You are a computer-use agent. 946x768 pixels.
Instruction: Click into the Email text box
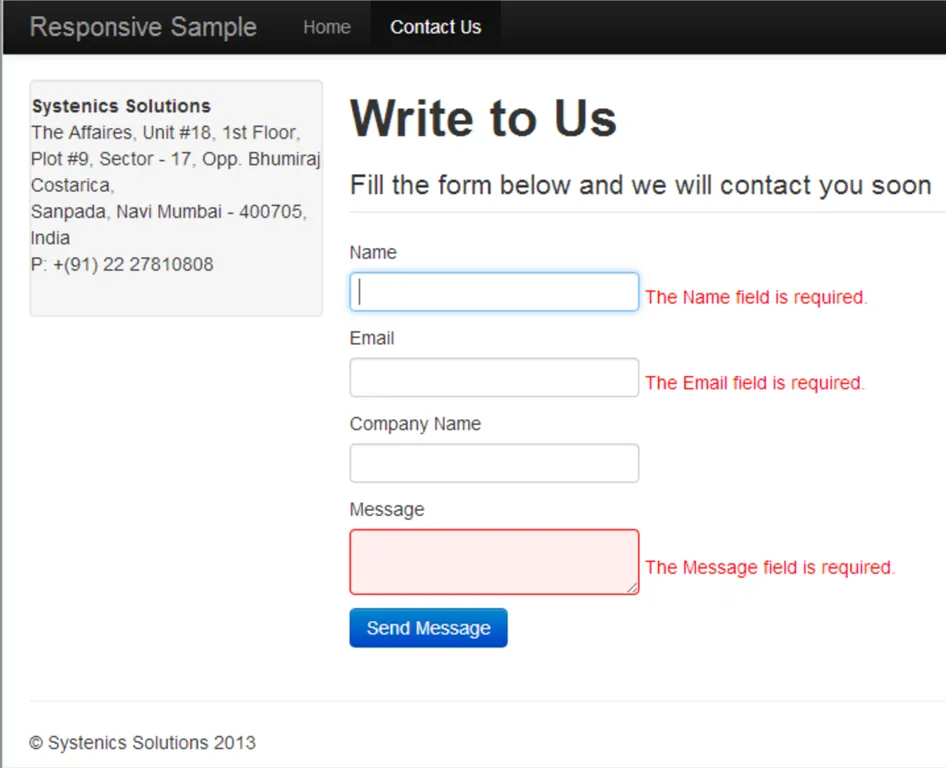point(494,378)
